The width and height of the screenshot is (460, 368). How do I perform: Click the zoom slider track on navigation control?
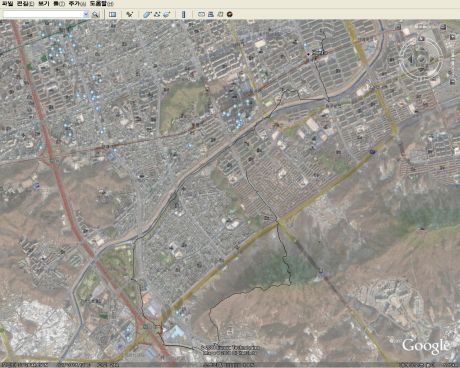[x=452, y=59]
